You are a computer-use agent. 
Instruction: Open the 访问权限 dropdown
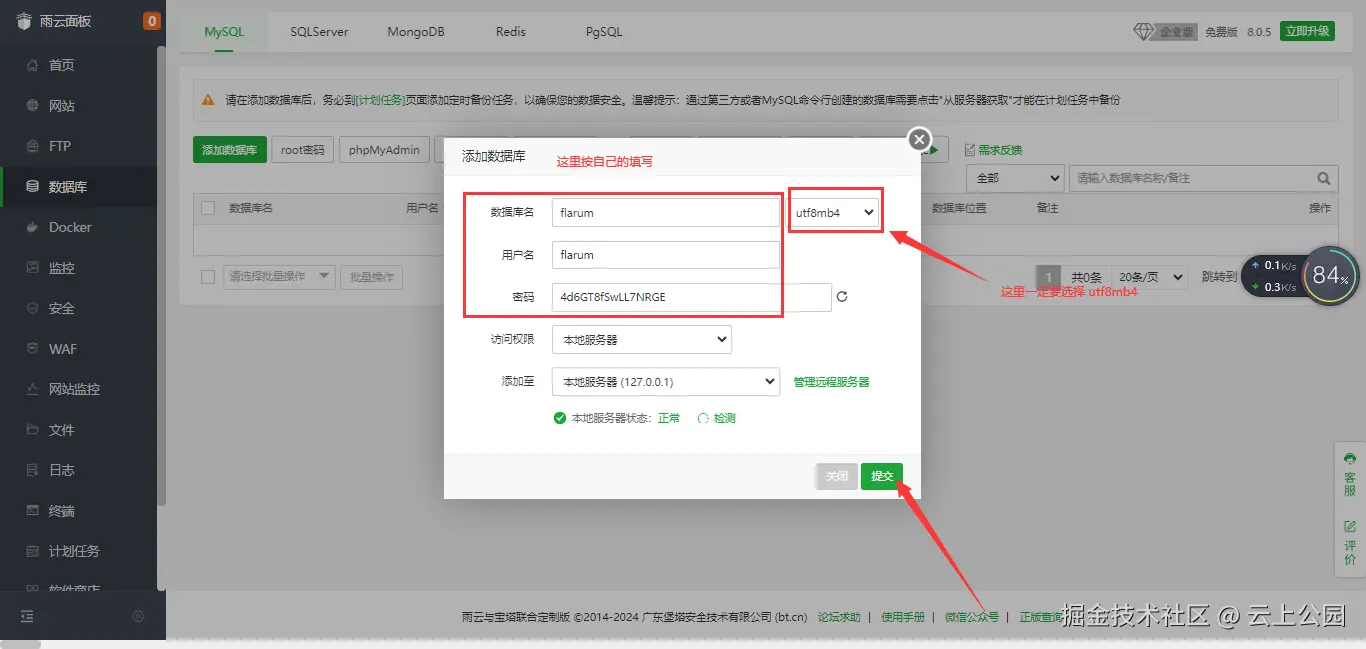[642, 340]
